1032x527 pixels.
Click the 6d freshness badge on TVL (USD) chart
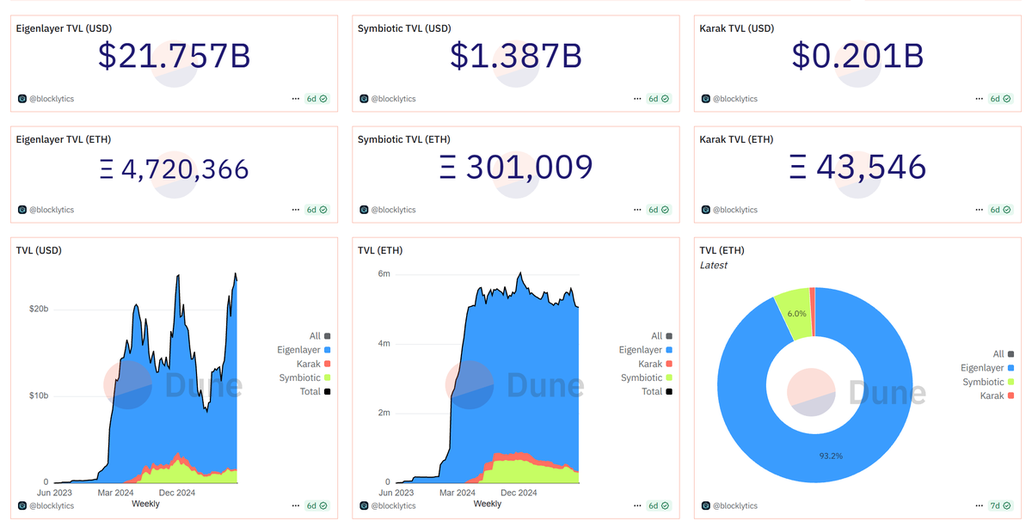(x=317, y=506)
